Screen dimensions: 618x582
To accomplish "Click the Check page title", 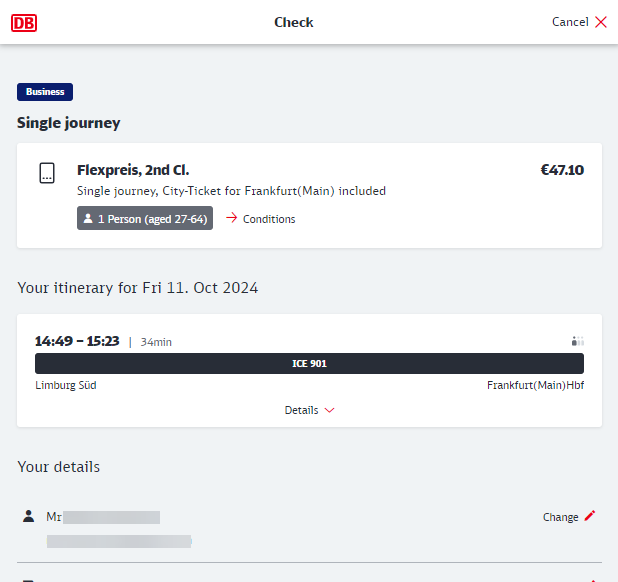I will [x=294, y=22].
